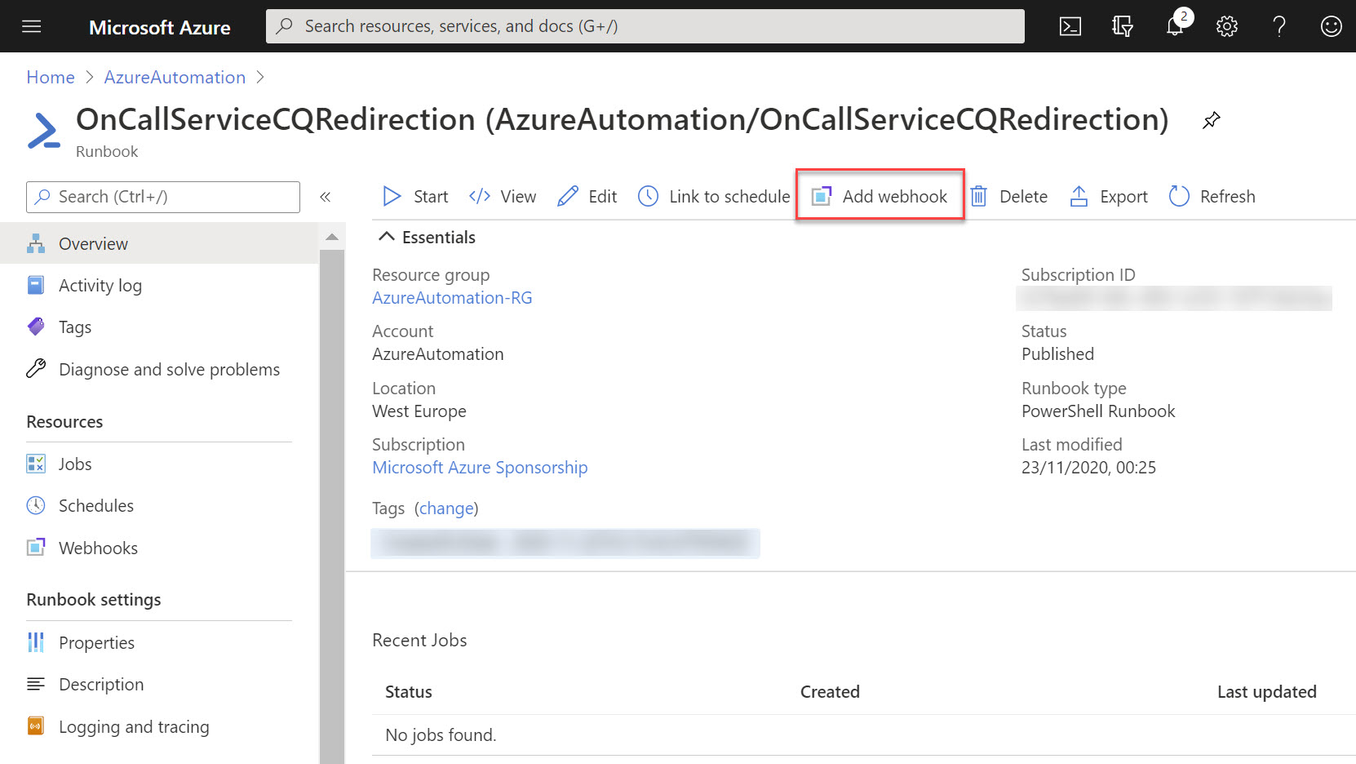Focus the global search resources box
This screenshot has height=764, width=1356.
coord(645,26)
